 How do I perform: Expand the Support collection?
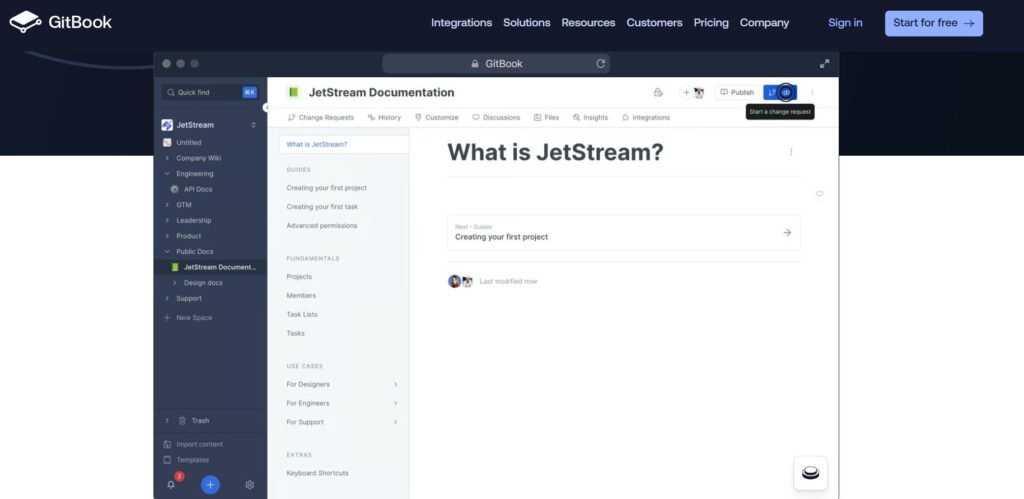[167, 298]
